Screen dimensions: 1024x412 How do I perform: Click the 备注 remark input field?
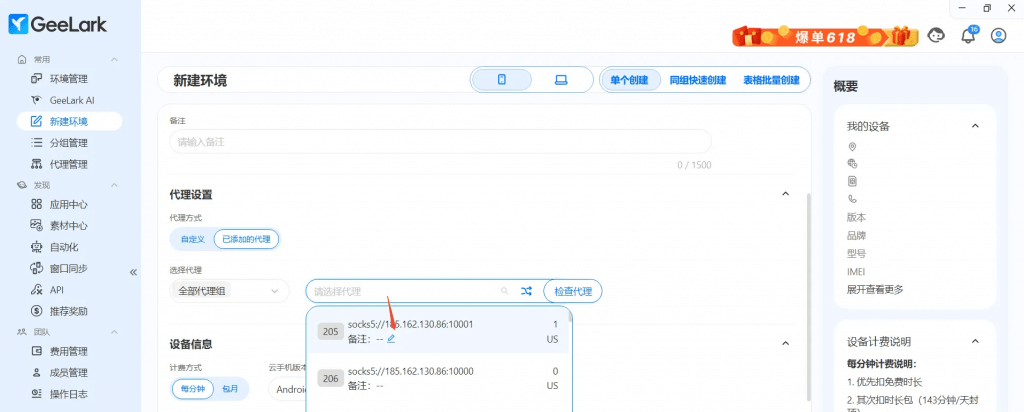tap(440, 142)
